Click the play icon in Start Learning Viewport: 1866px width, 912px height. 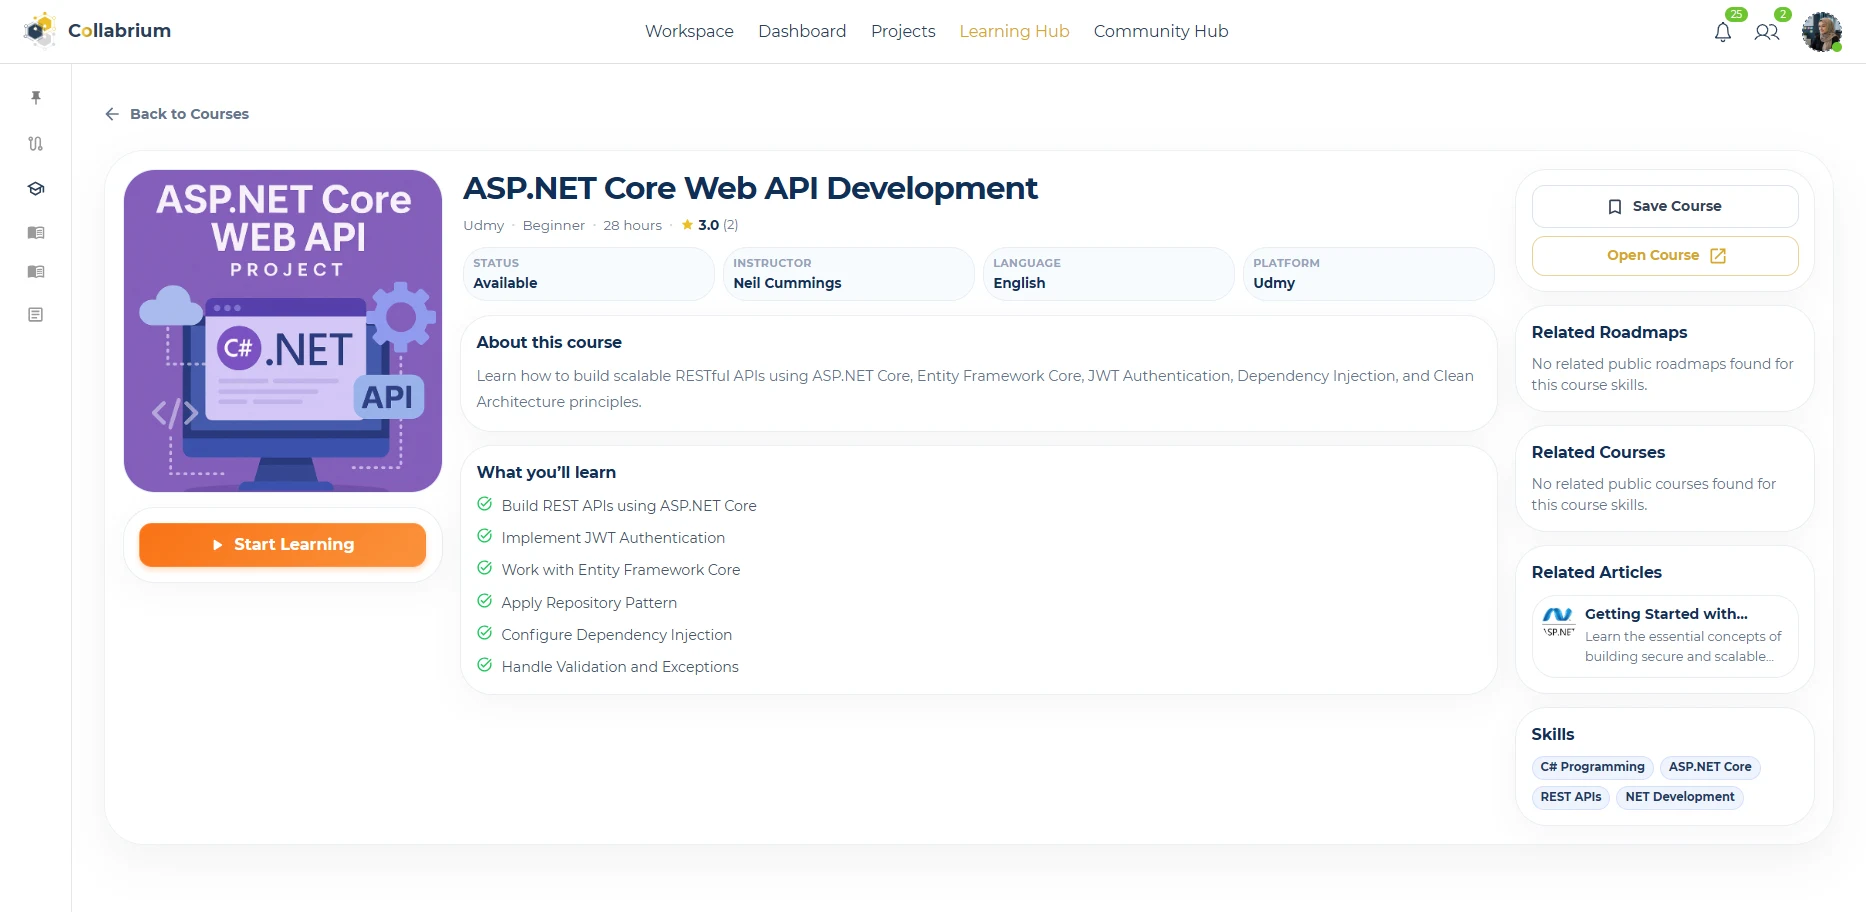217,545
